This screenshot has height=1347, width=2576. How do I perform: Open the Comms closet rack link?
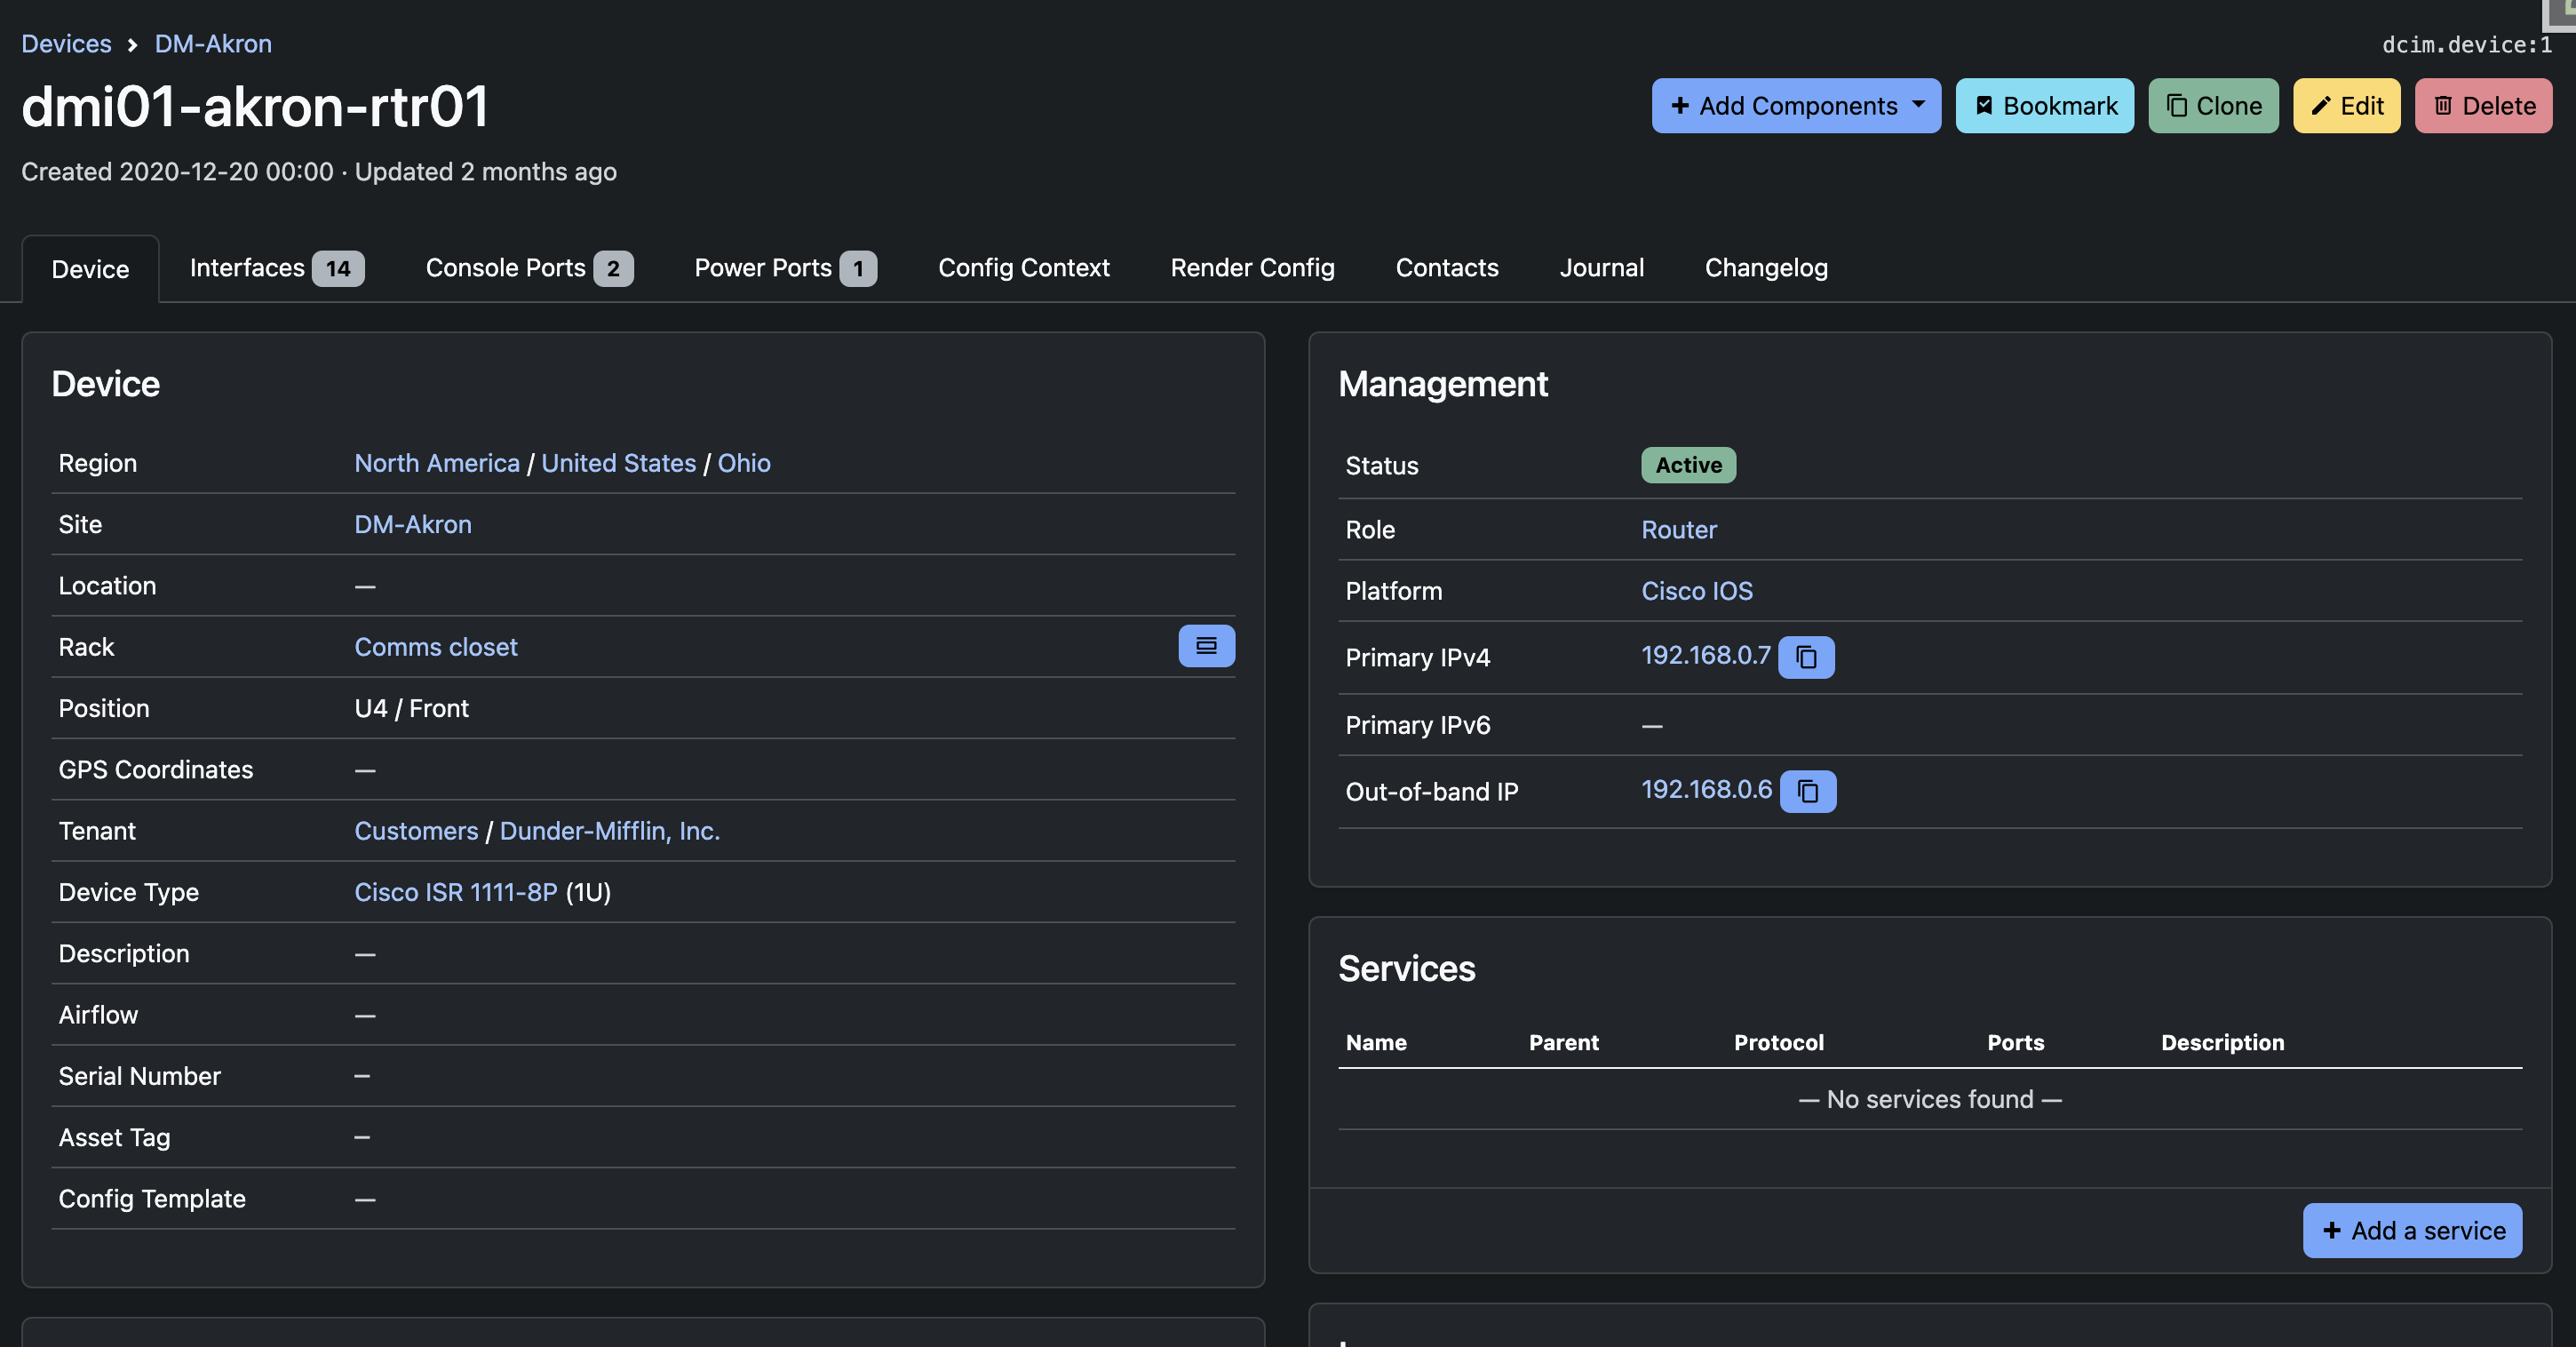click(436, 647)
